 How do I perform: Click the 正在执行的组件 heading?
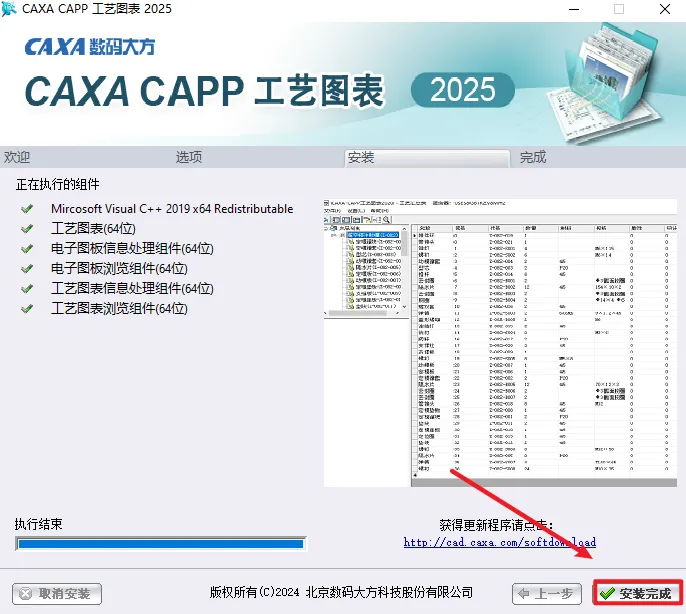coord(58,184)
